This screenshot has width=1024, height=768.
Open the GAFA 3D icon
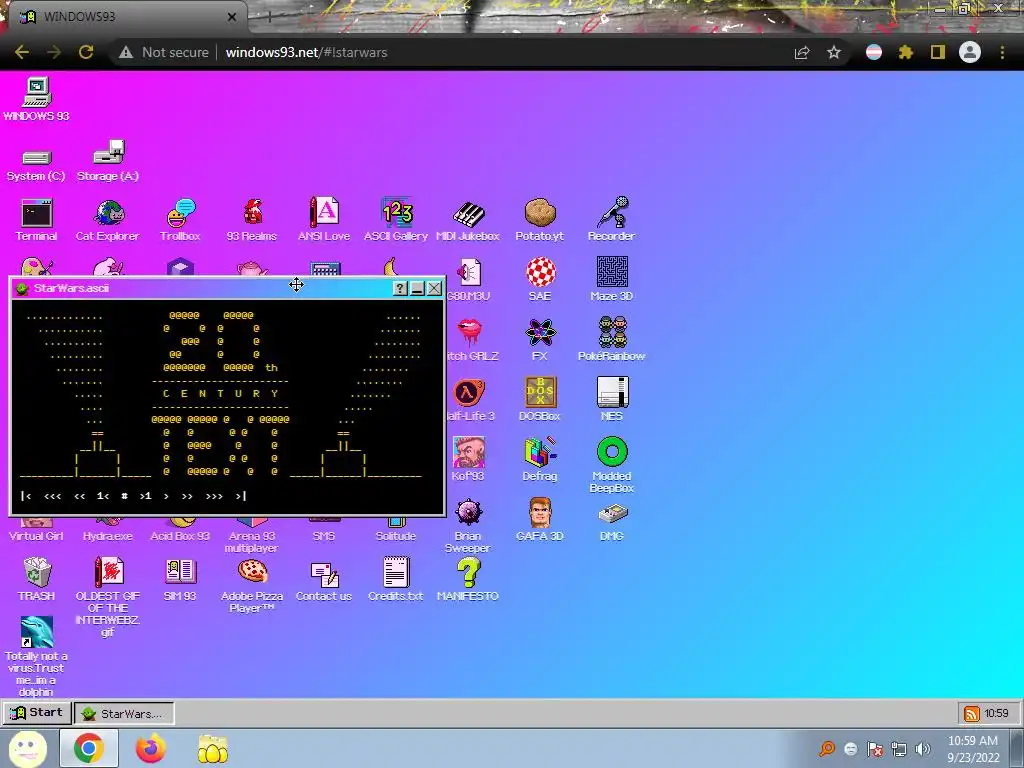(540, 512)
